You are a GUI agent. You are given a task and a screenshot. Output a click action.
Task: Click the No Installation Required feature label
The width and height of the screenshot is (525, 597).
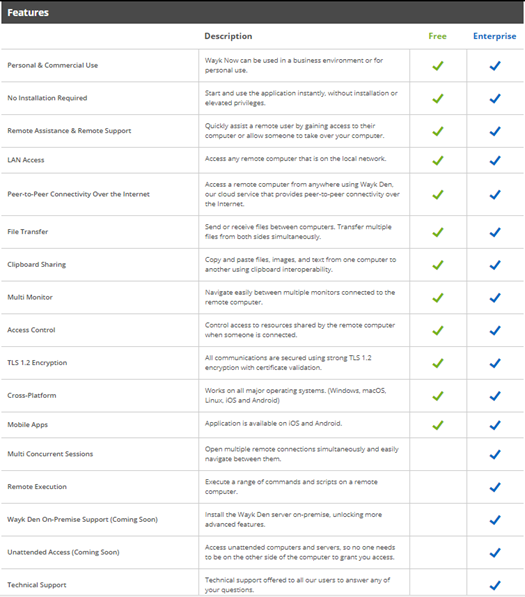pos(47,98)
